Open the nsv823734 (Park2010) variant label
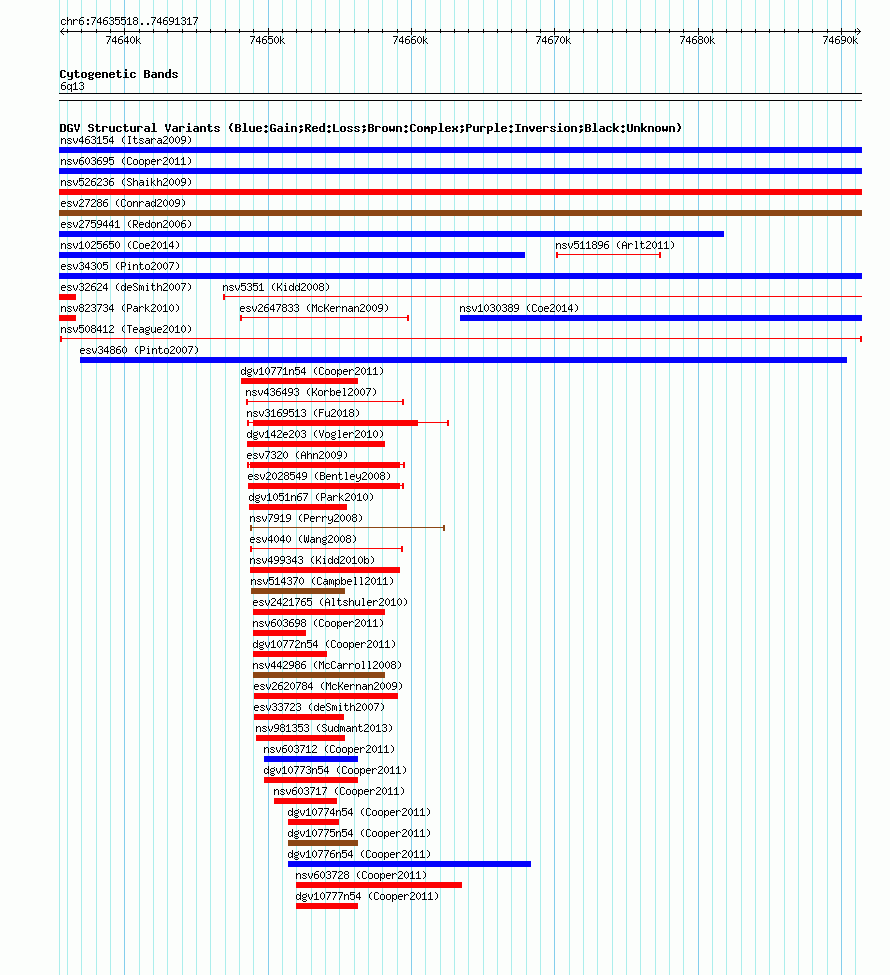 point(120,308)
